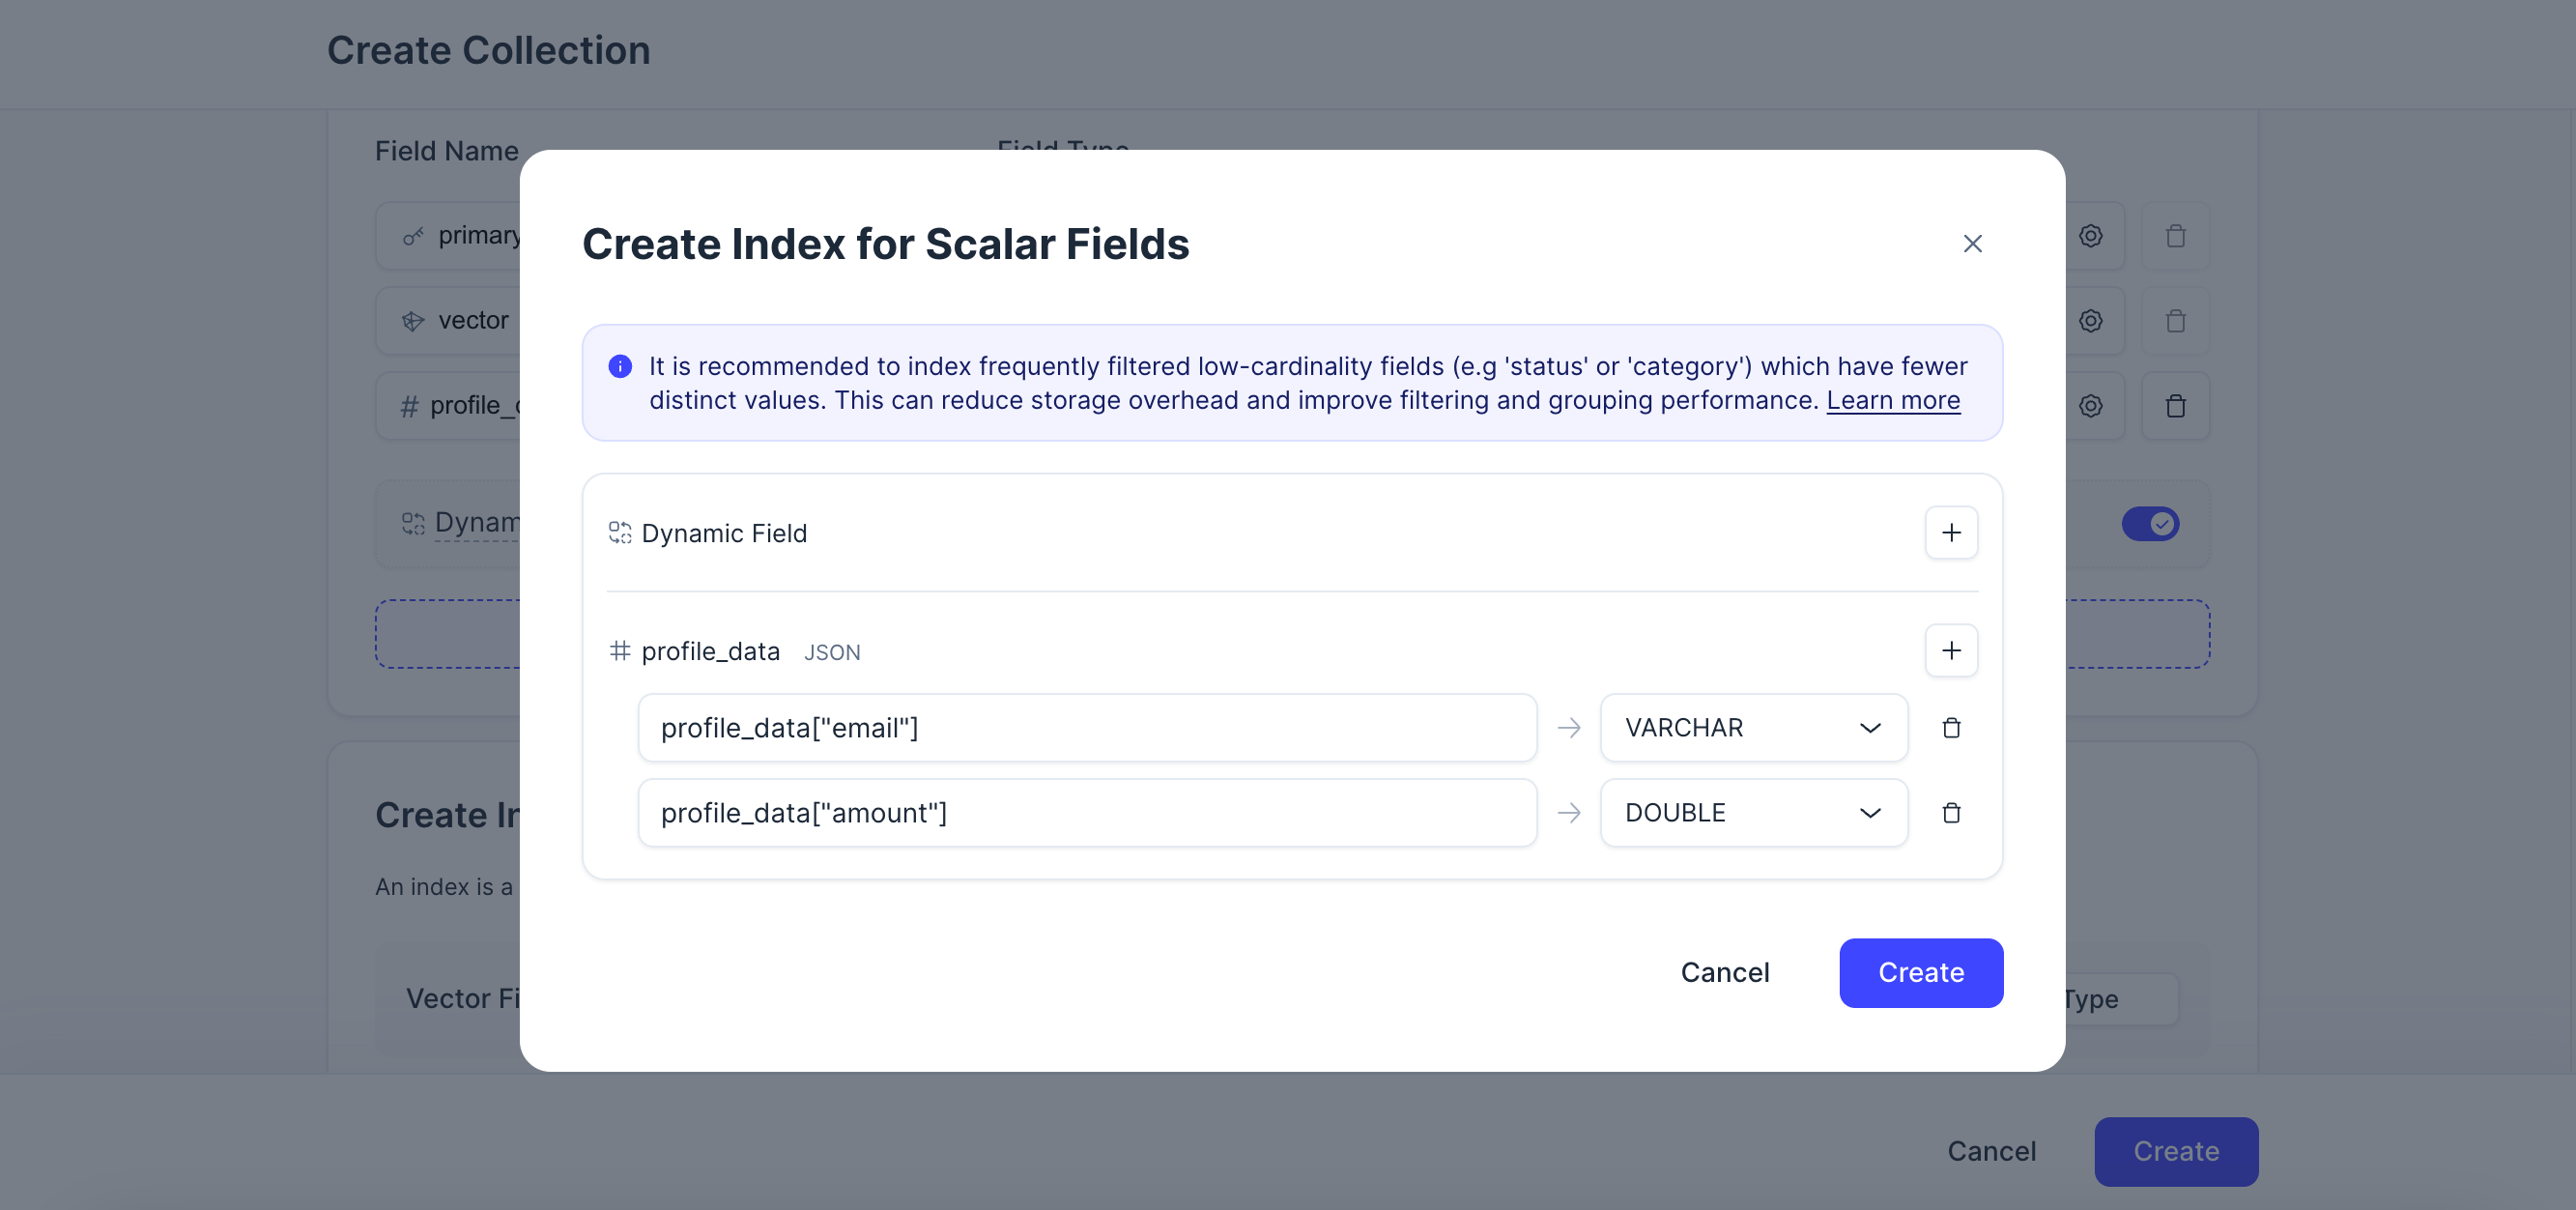Toggle the Dynamic Field switch off
This screenshot has width=2576, height=1210.
(x=2150, y=524)
